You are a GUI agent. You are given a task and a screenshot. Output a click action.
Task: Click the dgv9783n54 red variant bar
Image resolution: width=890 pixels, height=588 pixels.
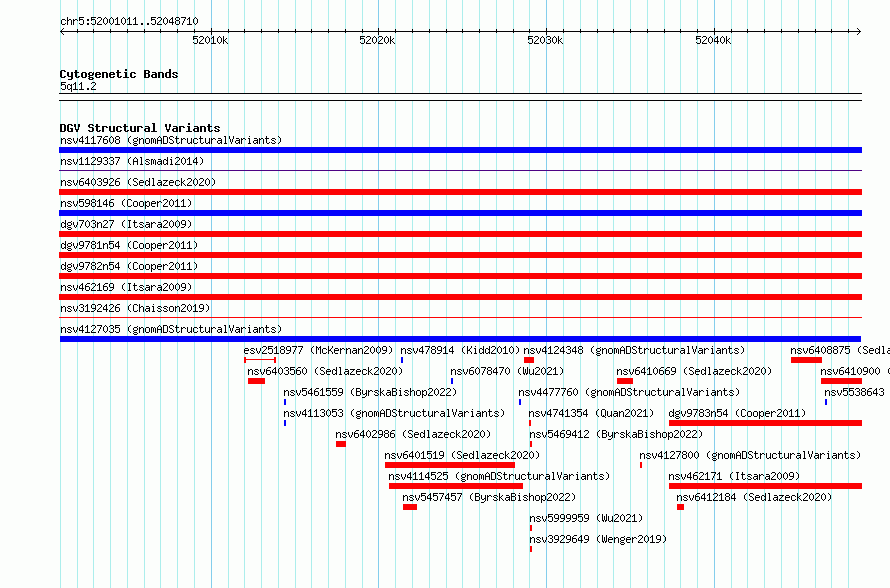[x=765, y=423]
